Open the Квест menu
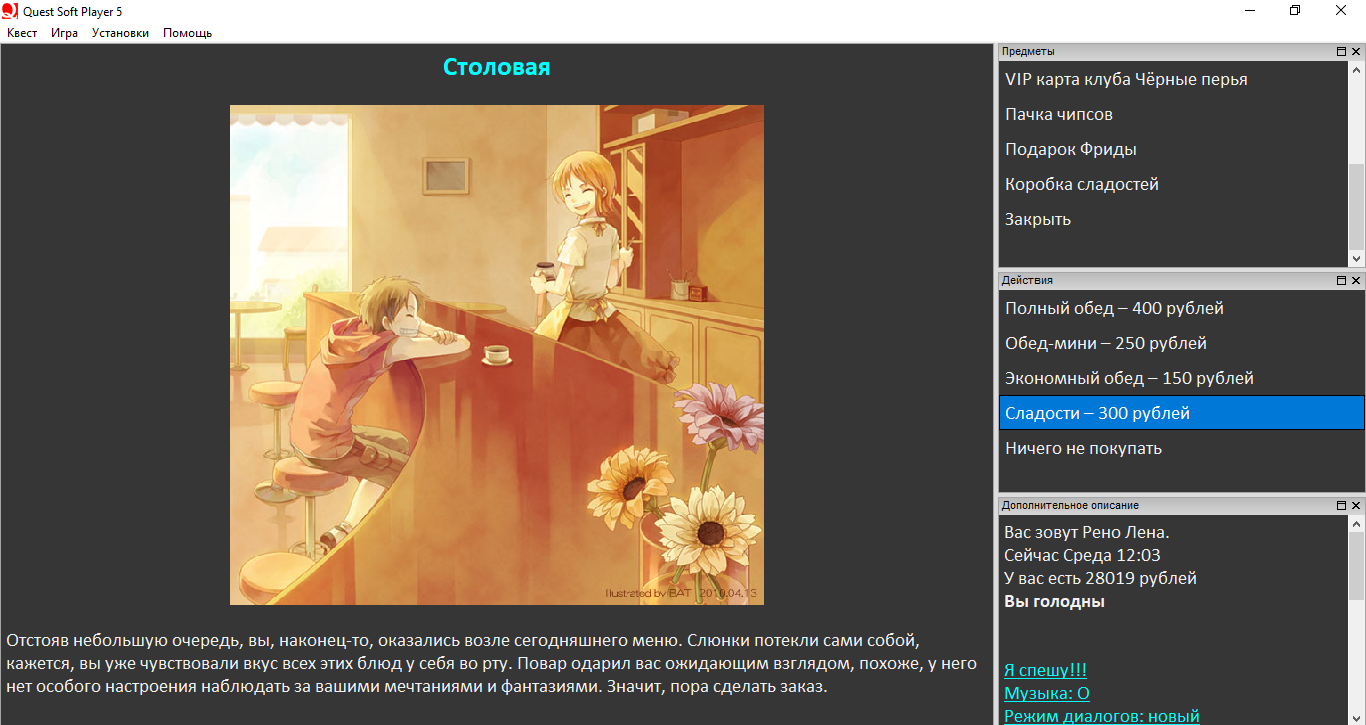Image resolution: width=1366 pixels, height=725 pixels. pos(22,33)
